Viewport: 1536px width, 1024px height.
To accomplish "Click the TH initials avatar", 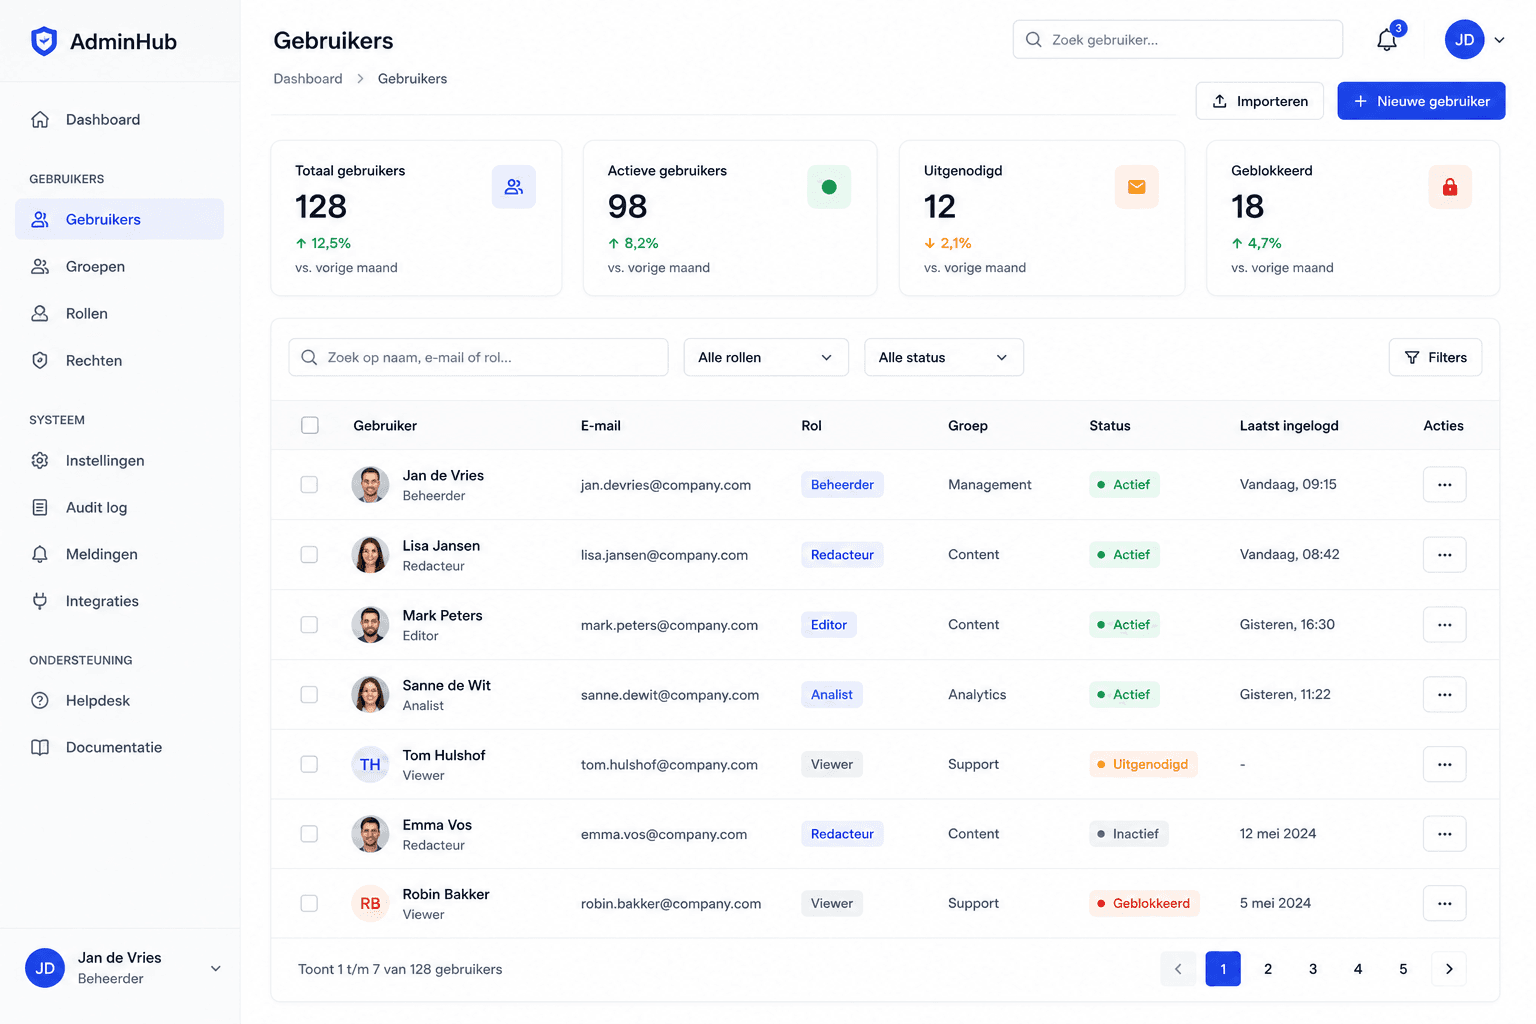I will (x=370, y=765).
